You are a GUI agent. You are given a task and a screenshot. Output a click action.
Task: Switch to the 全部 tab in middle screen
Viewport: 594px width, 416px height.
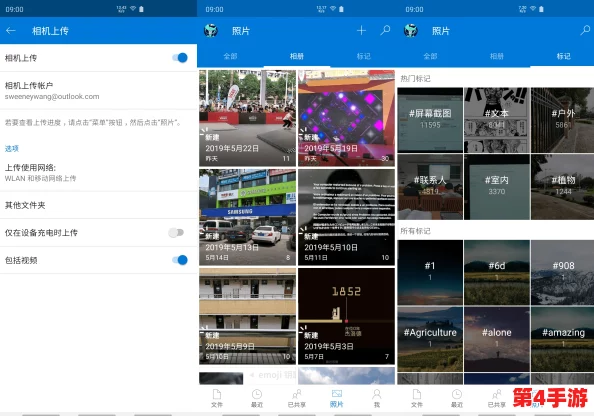[230, 56]
